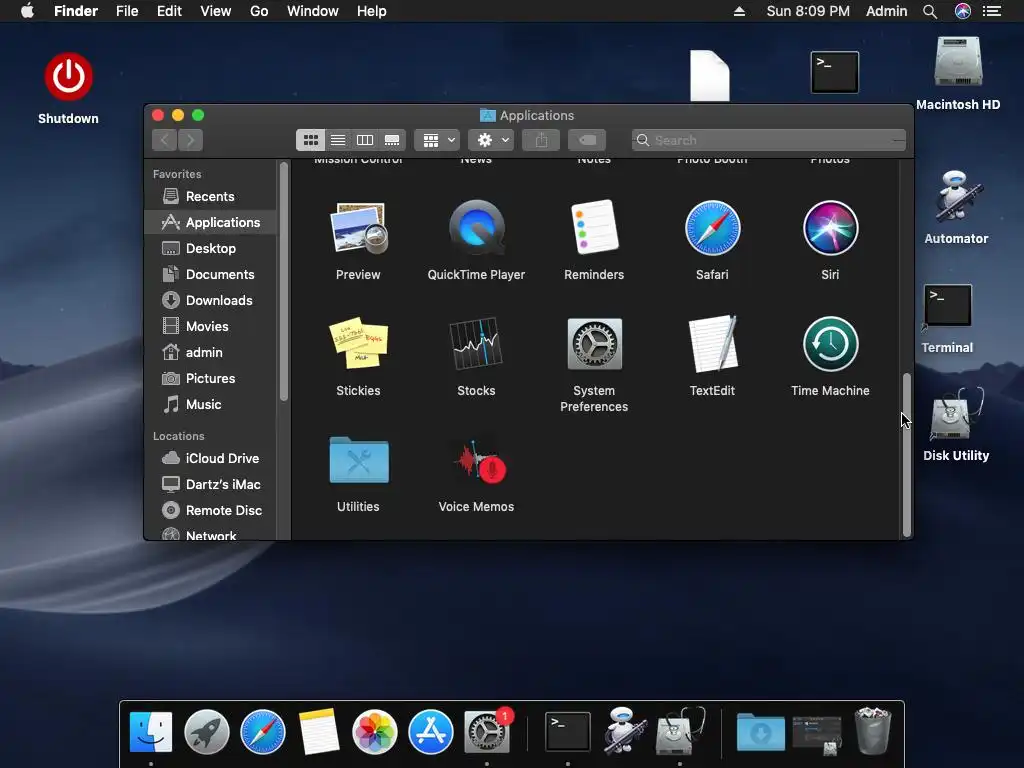Open Safari from the Applications window
The image size is (1024, 768).
[x=712, y=228]
